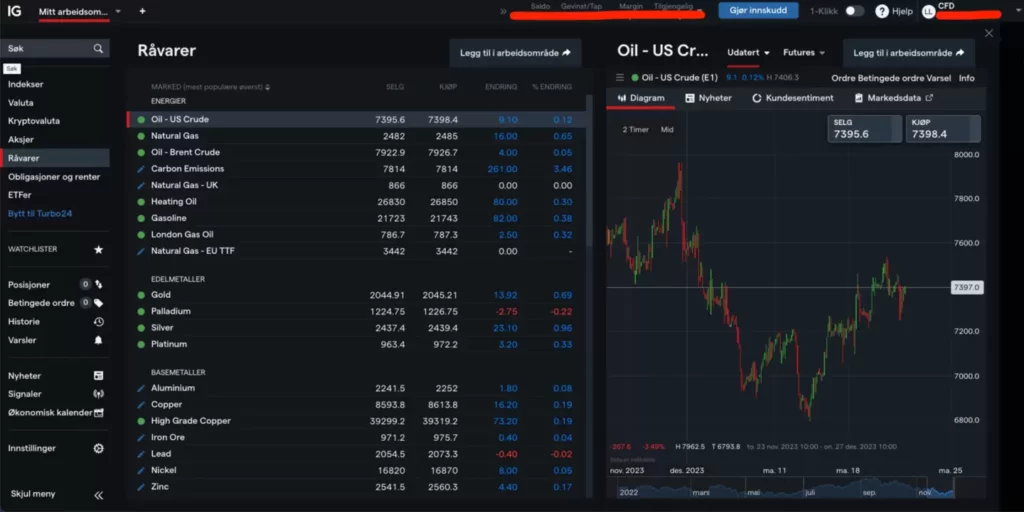Click the Bytt til Turbo24 link
This screenshot has width=1024, height=512.
[x=40, y=214]
